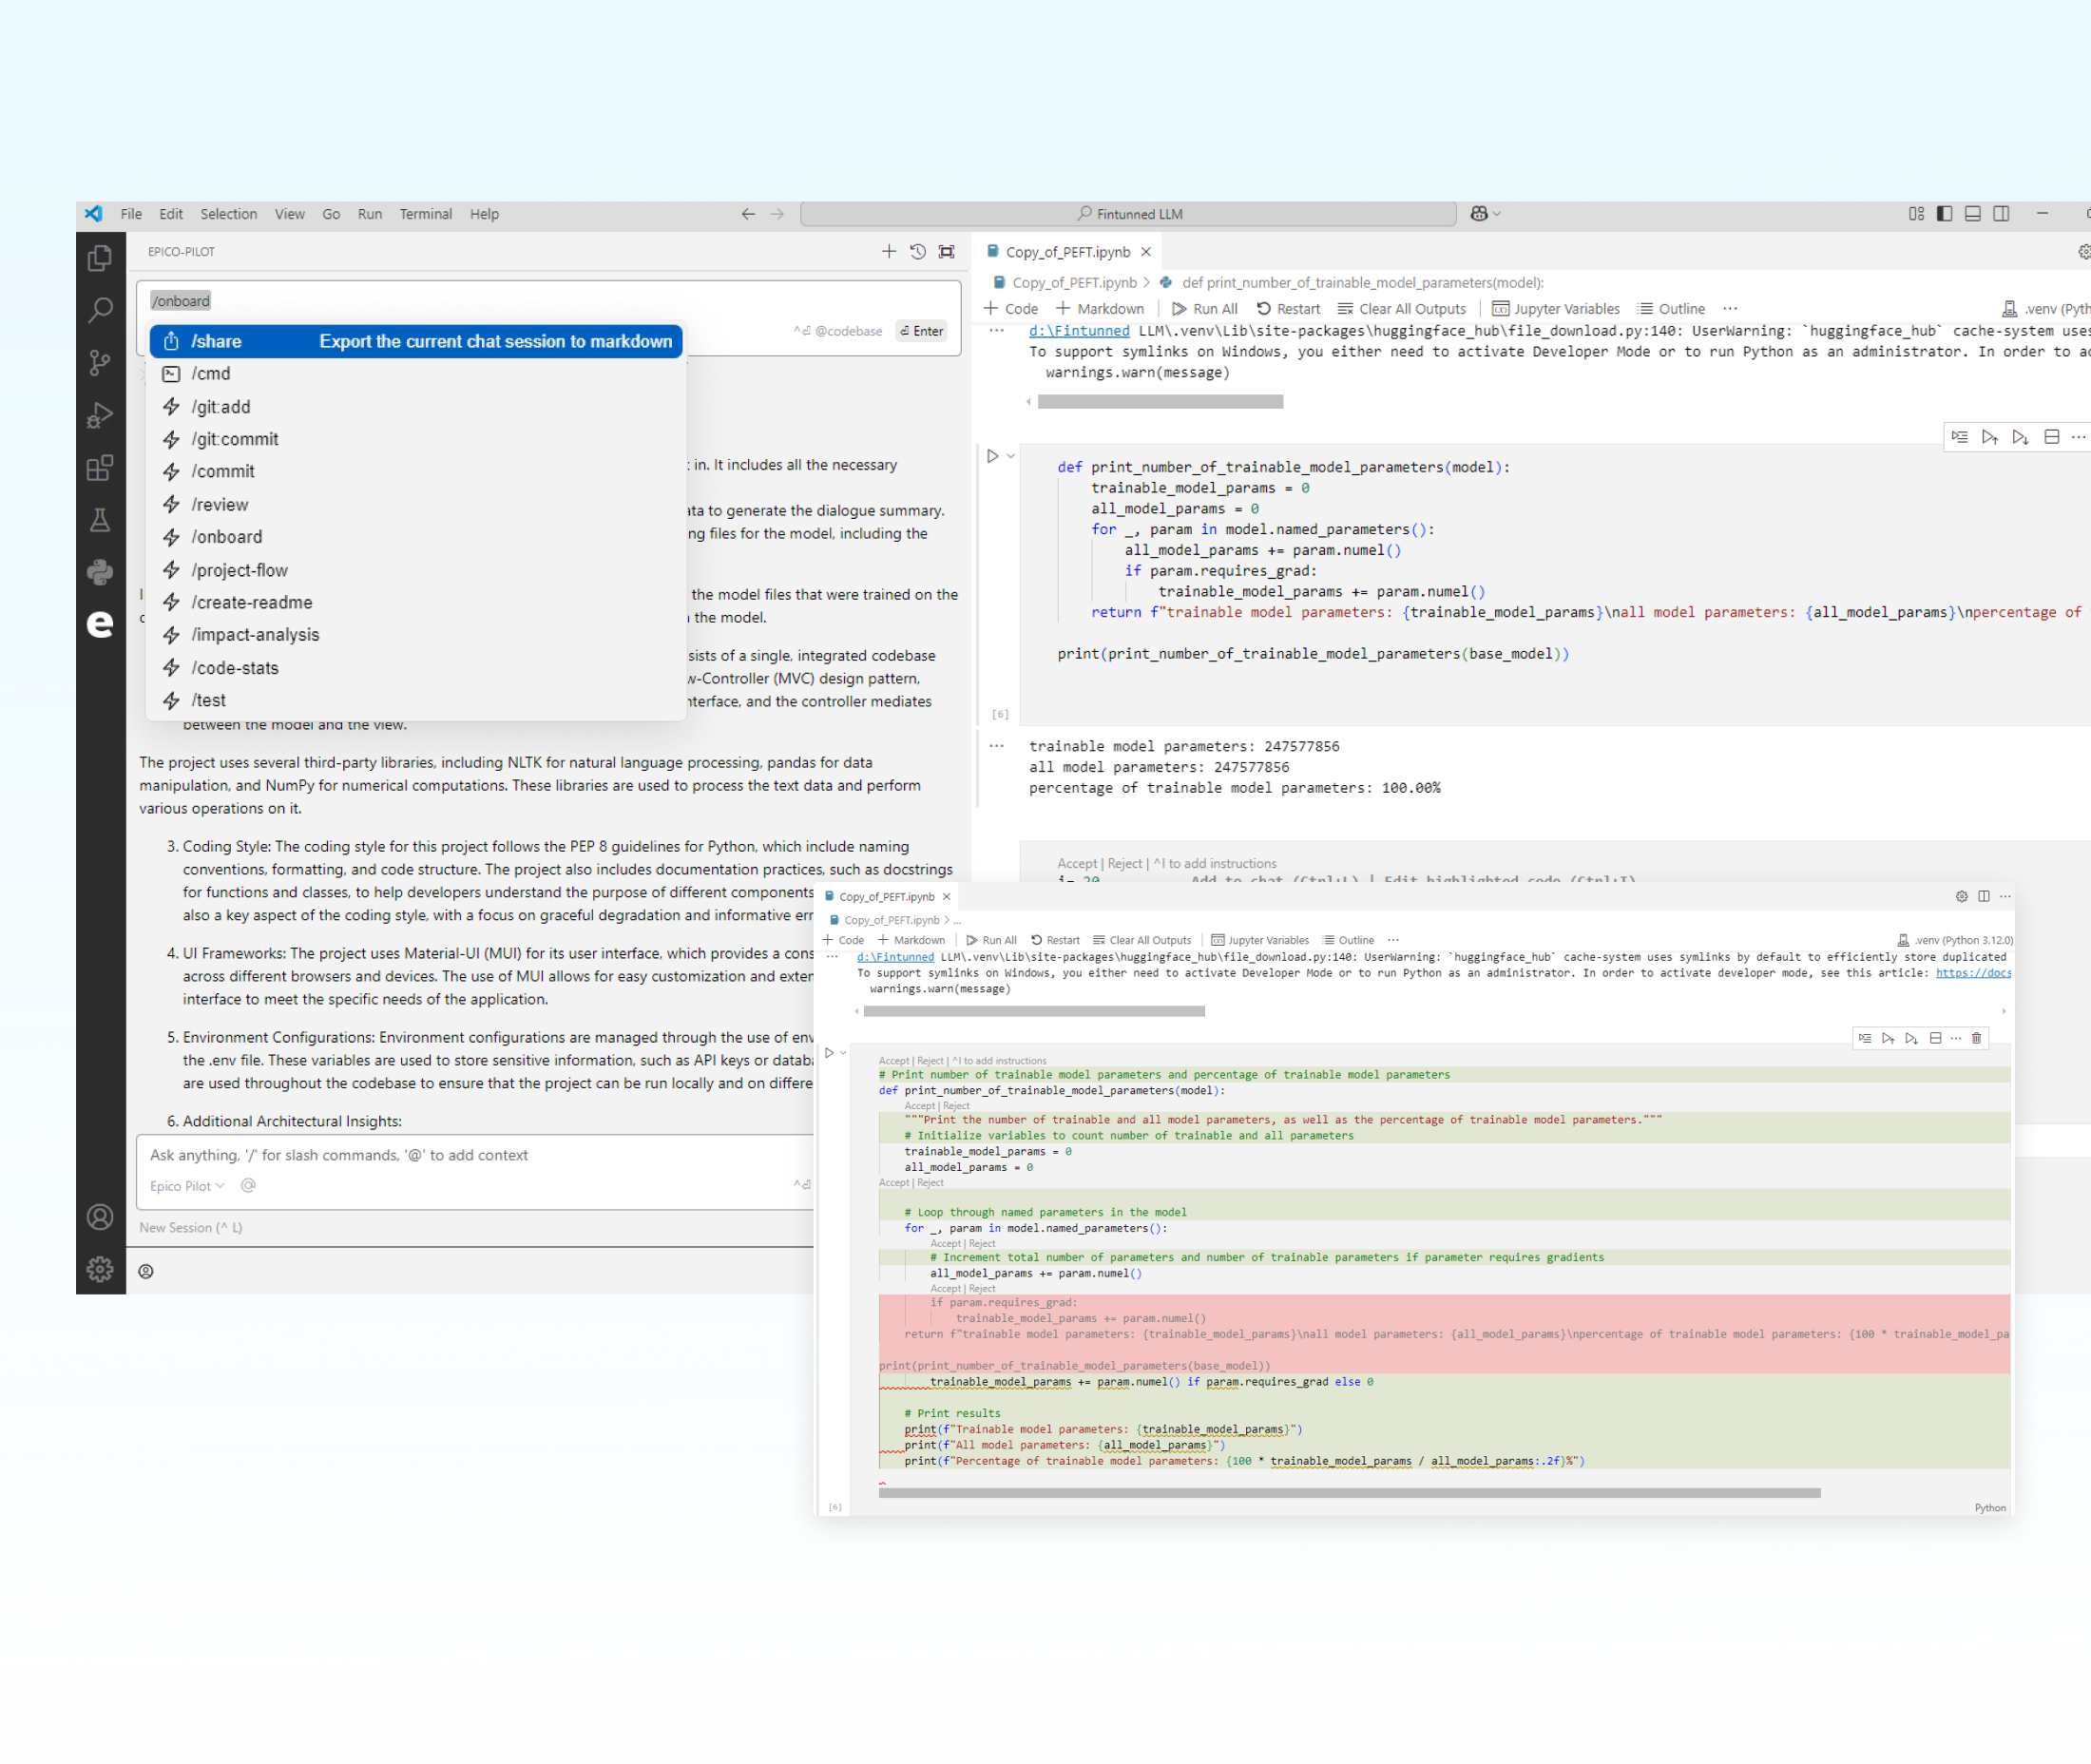Start a New Session link
The height and width of the screenshot is (1764, 2091).
[x=191, y=1228]
